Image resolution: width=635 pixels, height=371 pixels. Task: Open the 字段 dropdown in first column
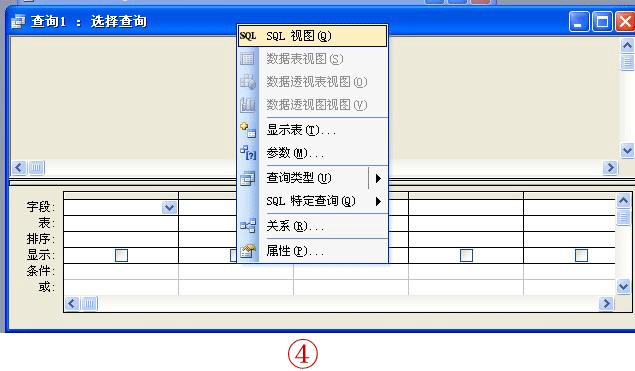pos(169,208)
